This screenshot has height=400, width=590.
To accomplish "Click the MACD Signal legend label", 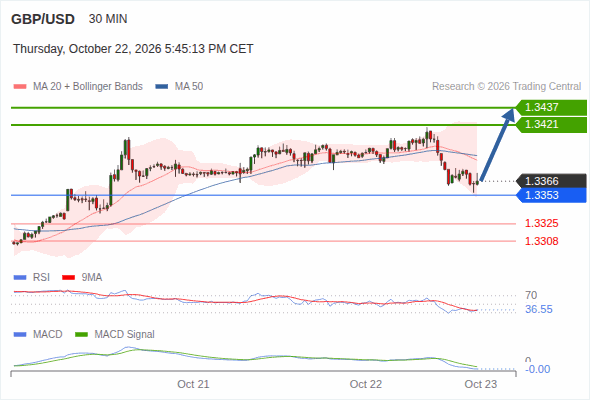I will [x=125, y=335].
